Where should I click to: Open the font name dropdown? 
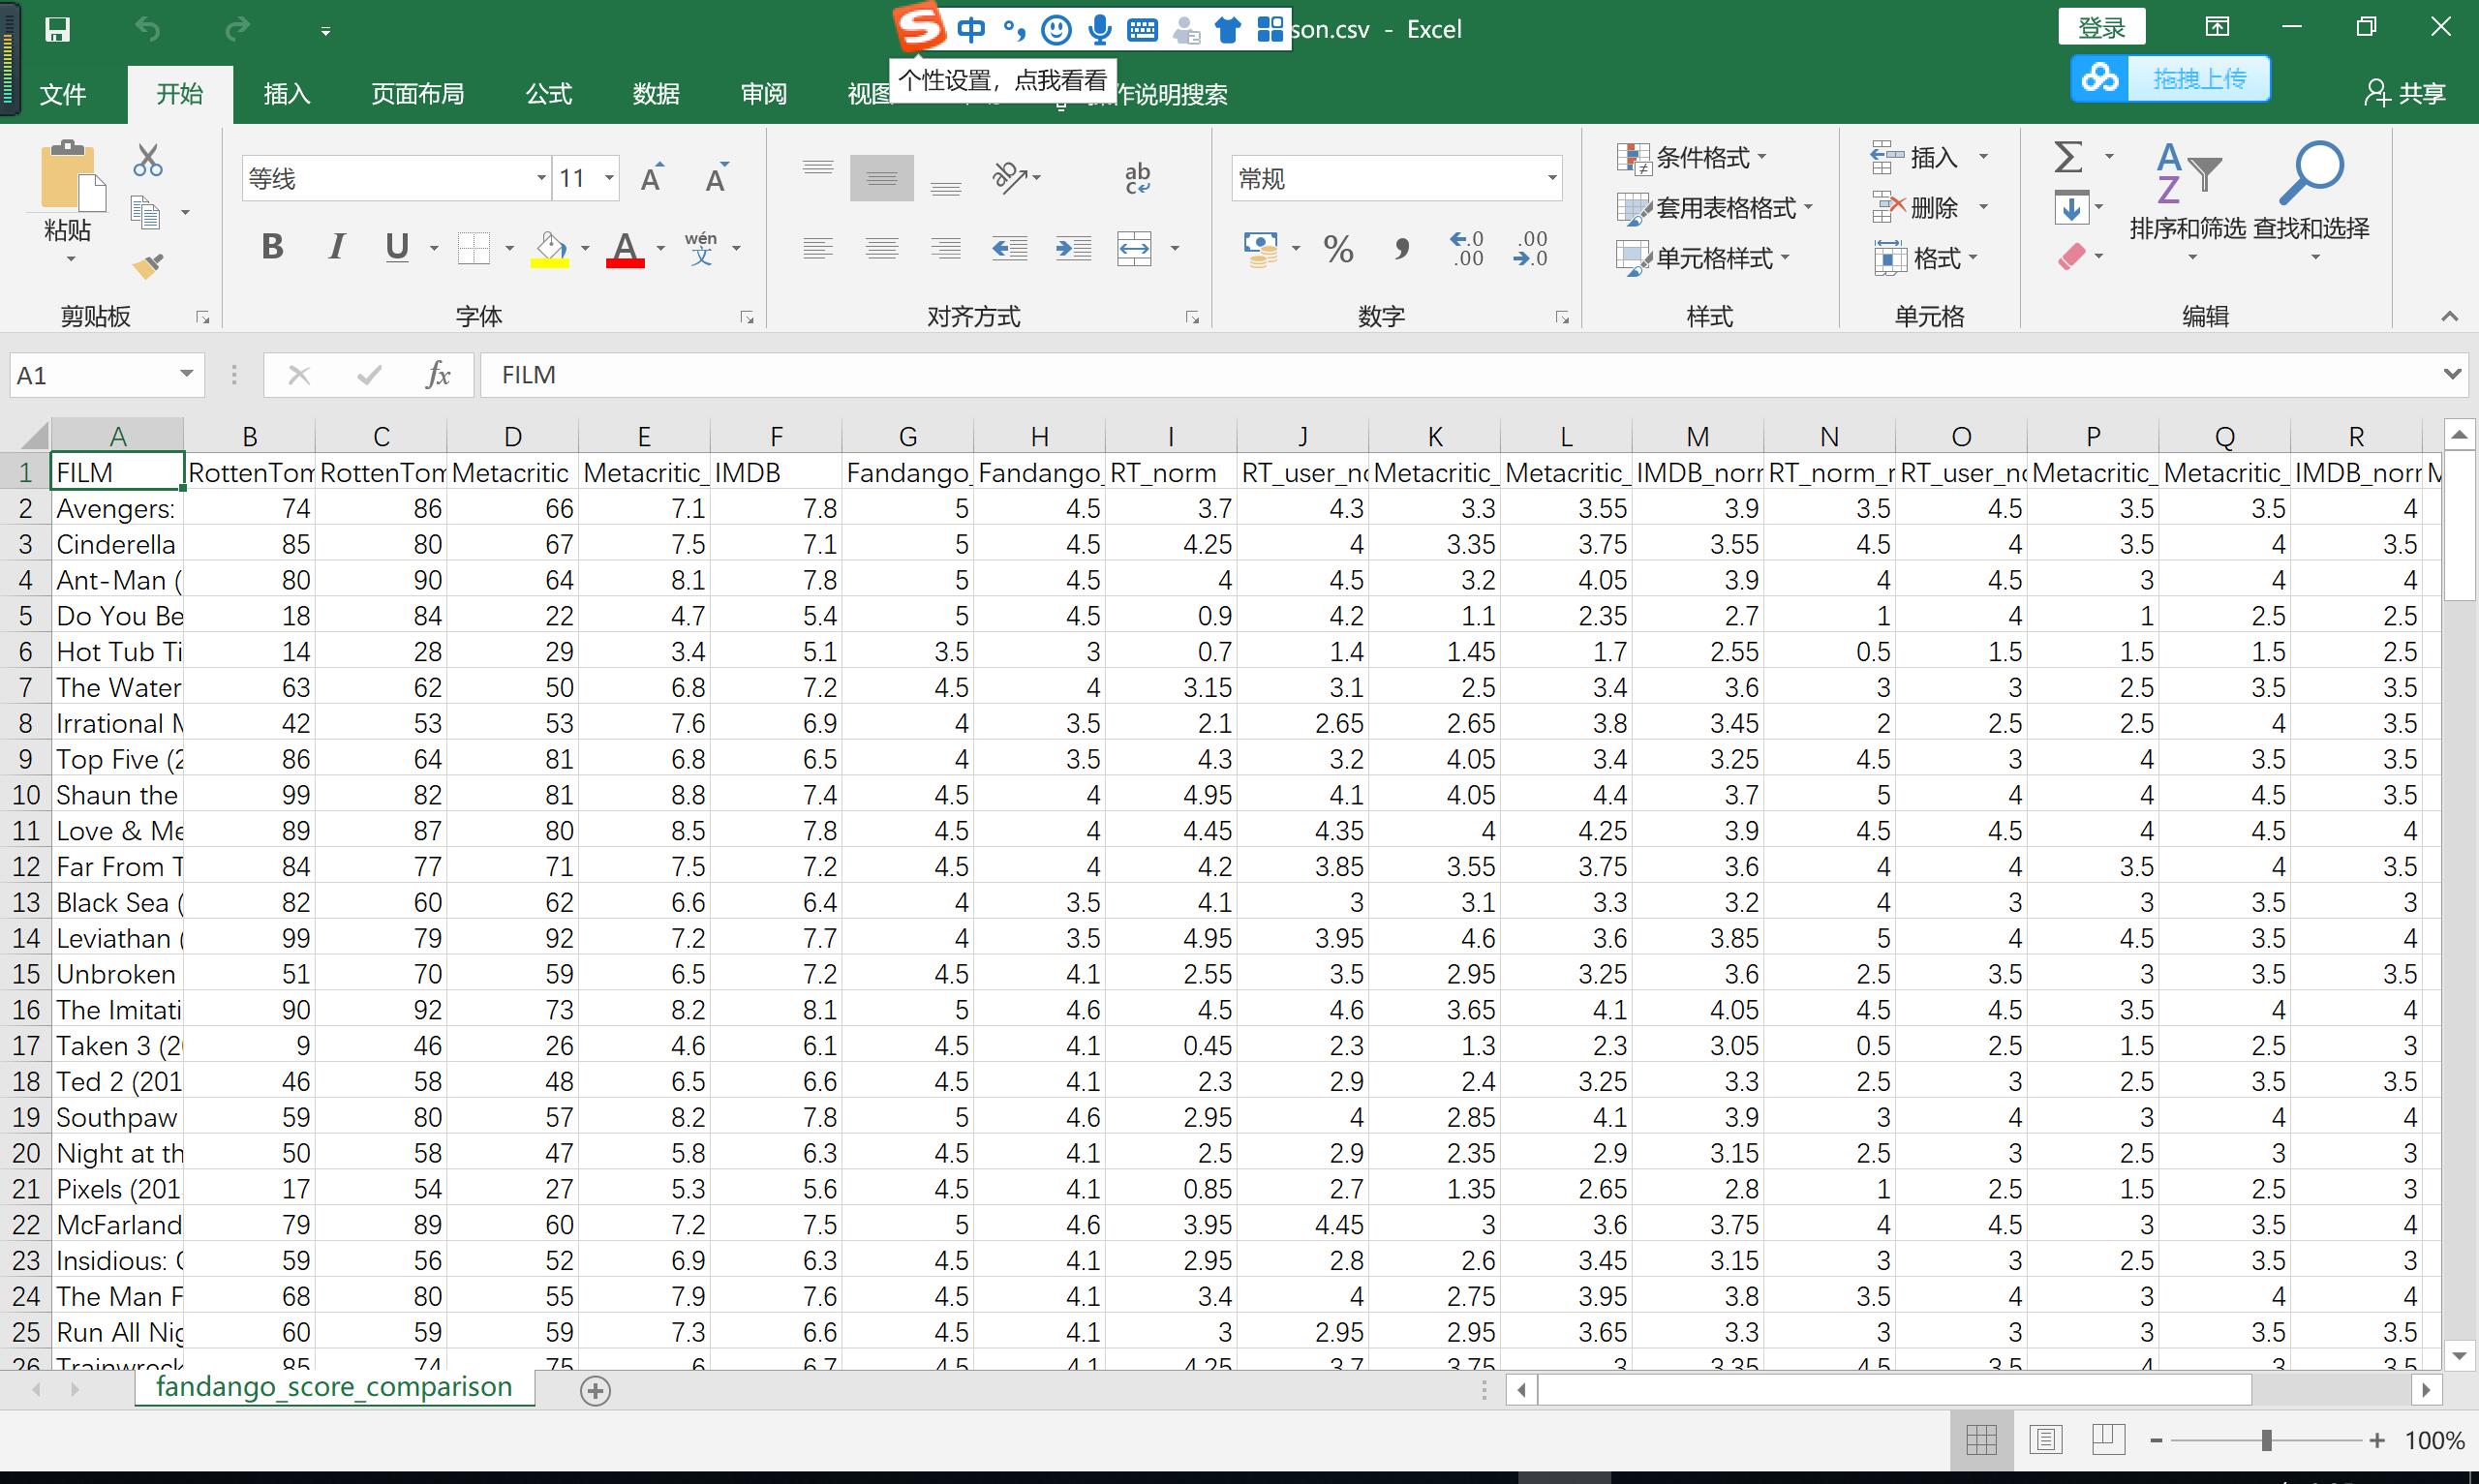coord(541,179)
